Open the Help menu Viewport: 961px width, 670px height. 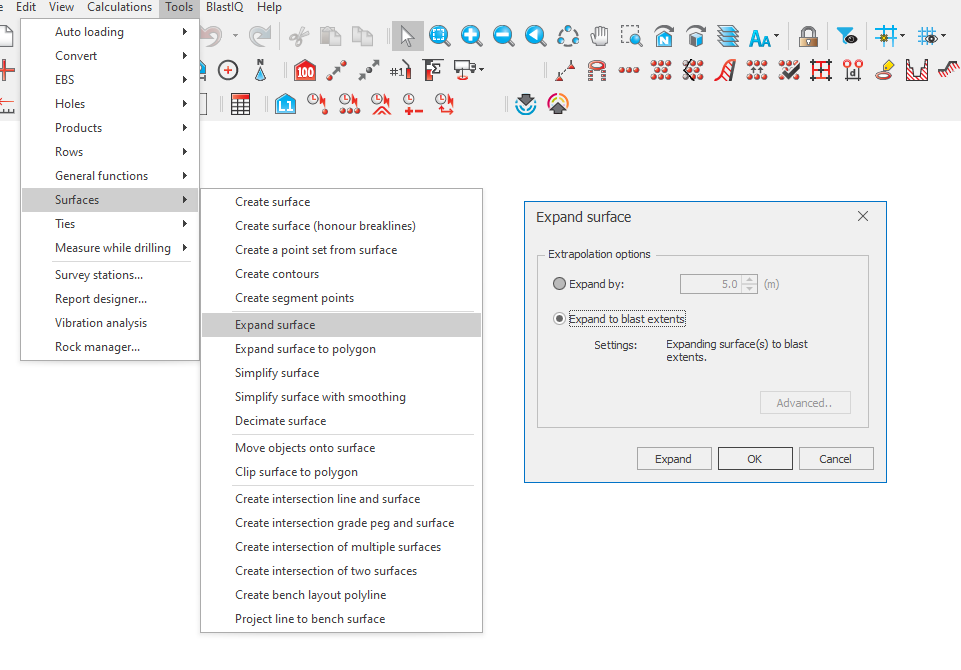click(x=269, y=7)
